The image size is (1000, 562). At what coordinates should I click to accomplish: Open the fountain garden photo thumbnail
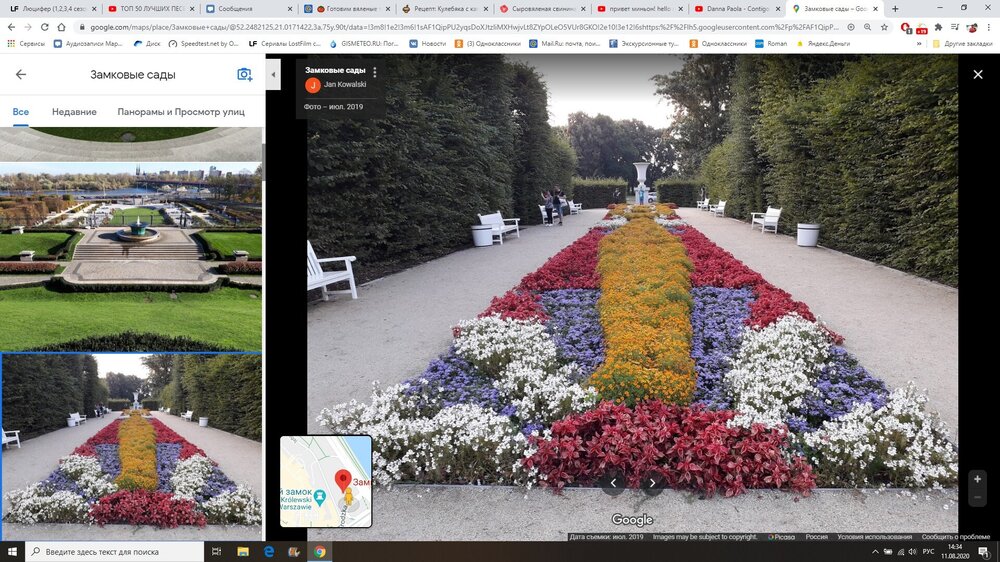coord(131,256)
